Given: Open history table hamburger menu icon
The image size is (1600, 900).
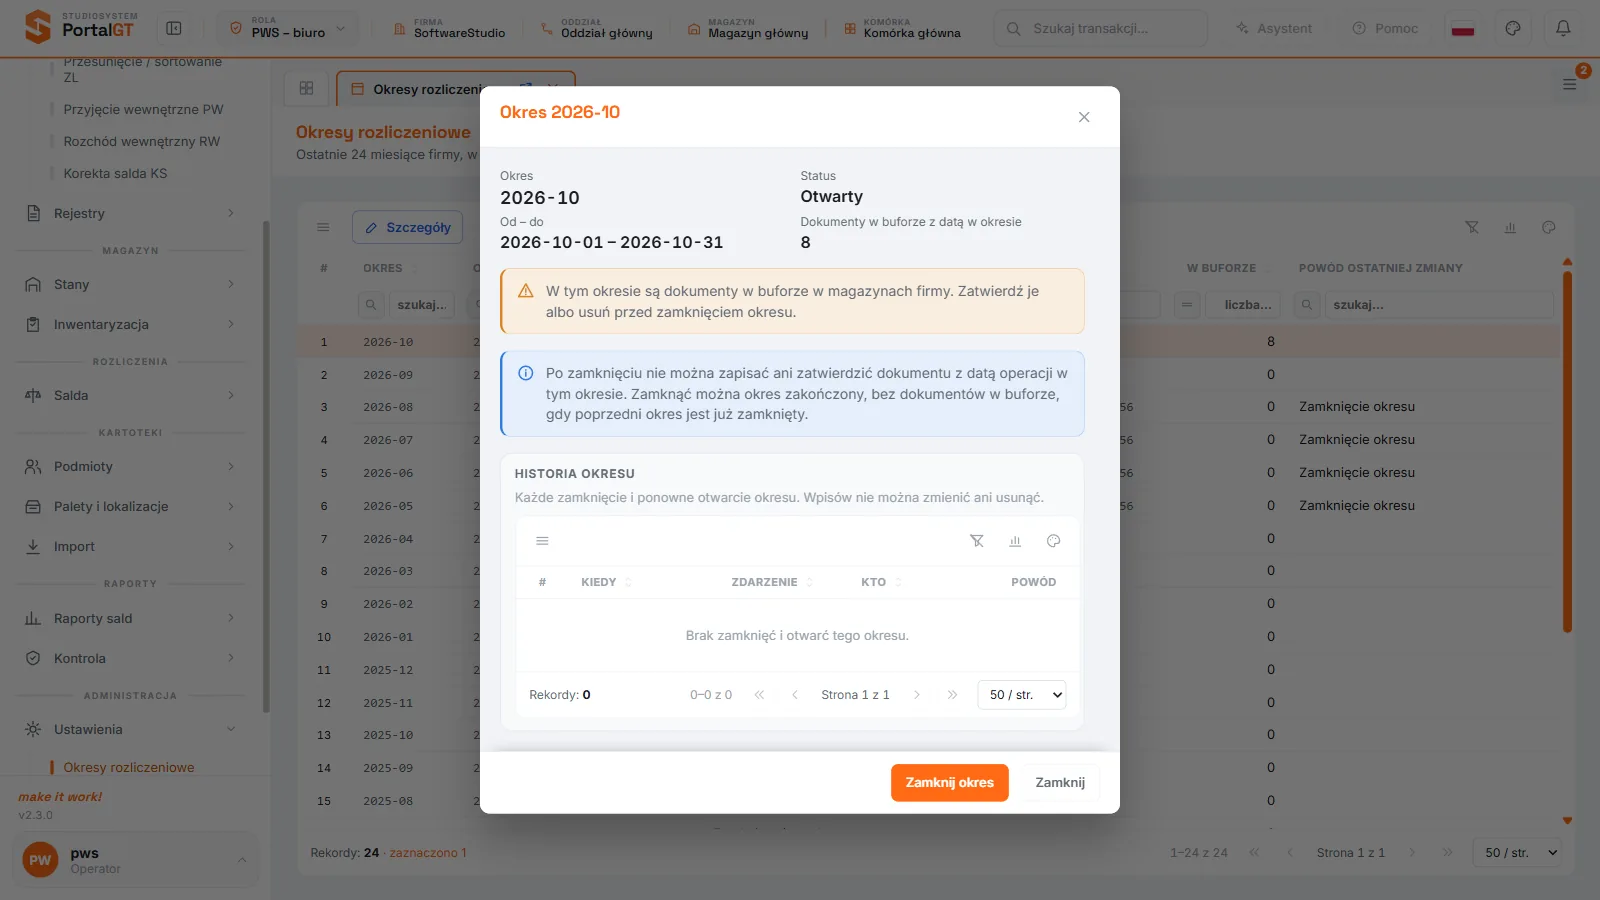Looking at the screenshot, I should tap(542, 541).
